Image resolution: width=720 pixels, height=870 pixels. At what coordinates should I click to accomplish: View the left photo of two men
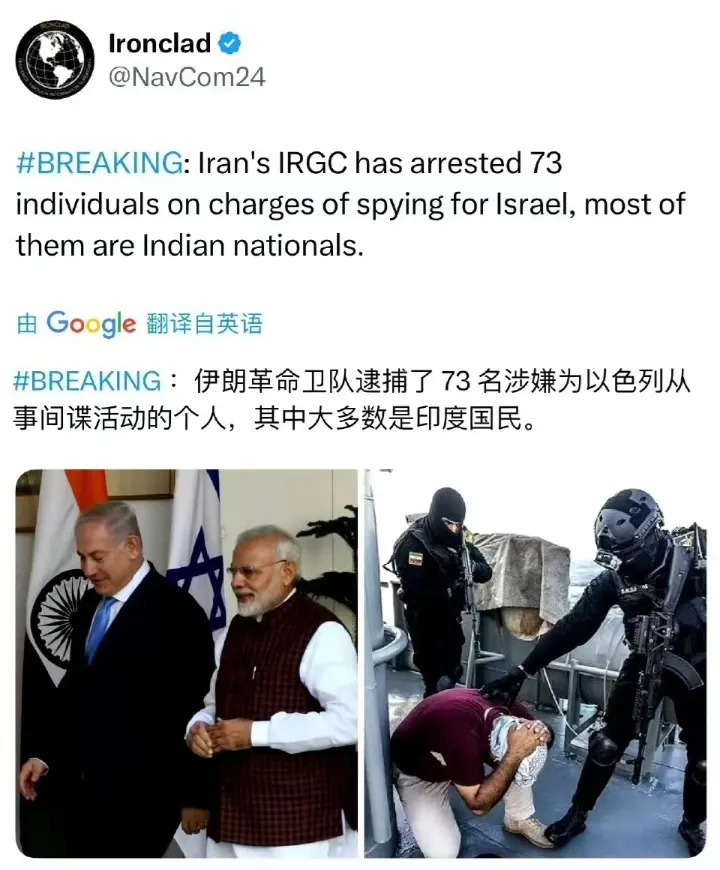coord(186,663)
